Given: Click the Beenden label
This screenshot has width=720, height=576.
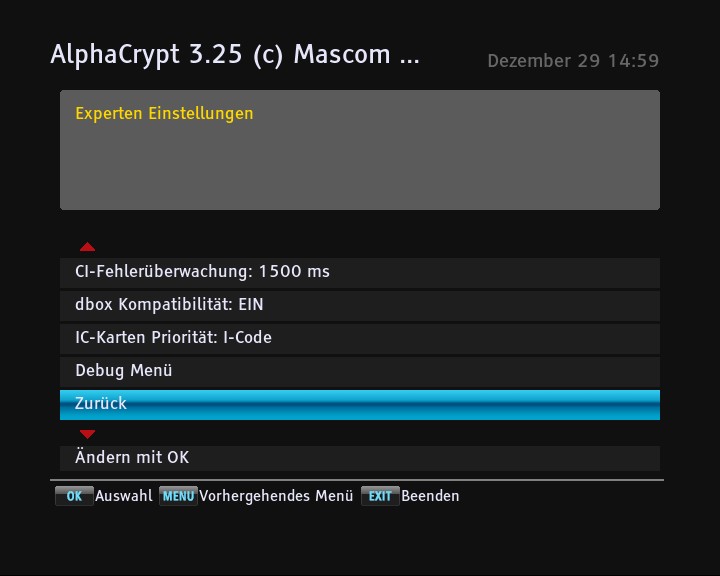Looking at the screenshot, I should coord(430,496).
